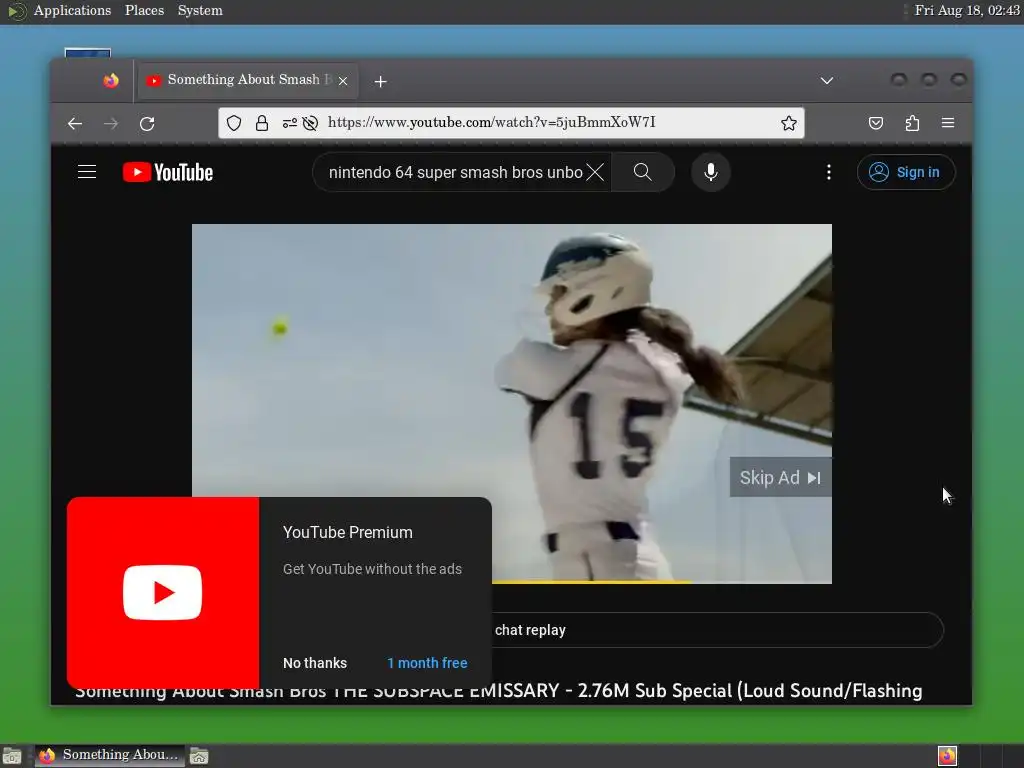Screen dimensions: 1024x768
Task: Bookmark this page with star
Action: click(x=789, y=123)
